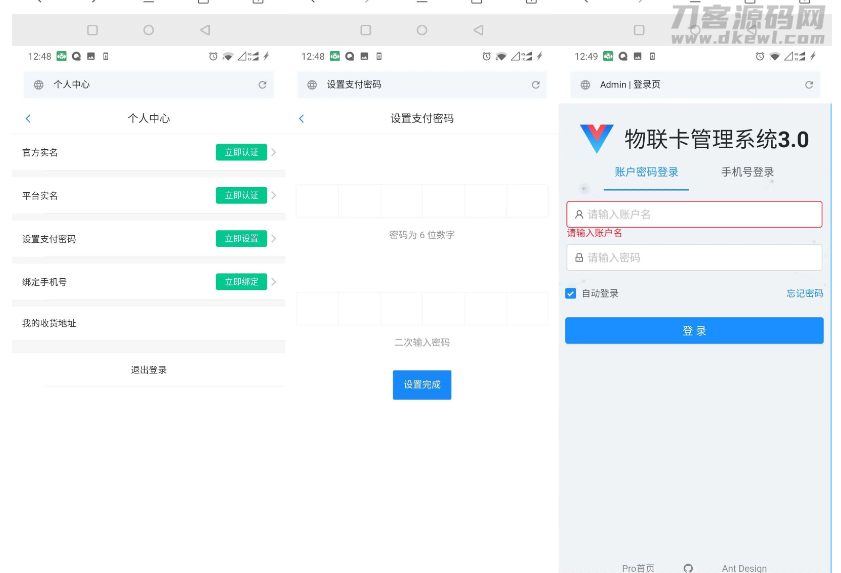Viewport: 841px width, 573px height.
Task: Click first digit box above 密码为 6 位数字
Action: [x=317, y=201]
